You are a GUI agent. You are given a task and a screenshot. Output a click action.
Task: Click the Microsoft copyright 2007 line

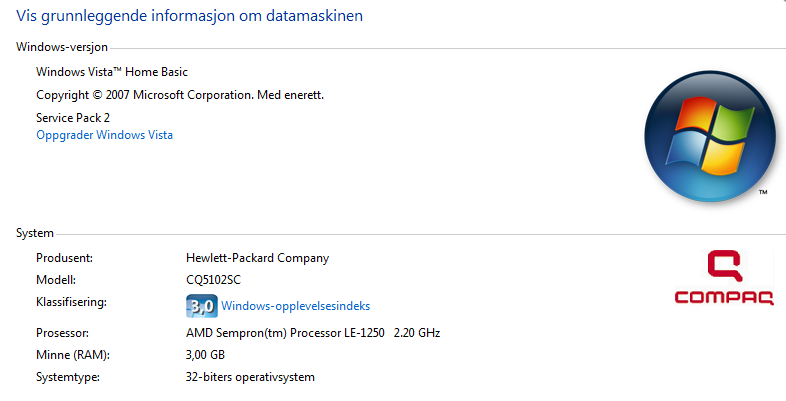pos(180,95)
